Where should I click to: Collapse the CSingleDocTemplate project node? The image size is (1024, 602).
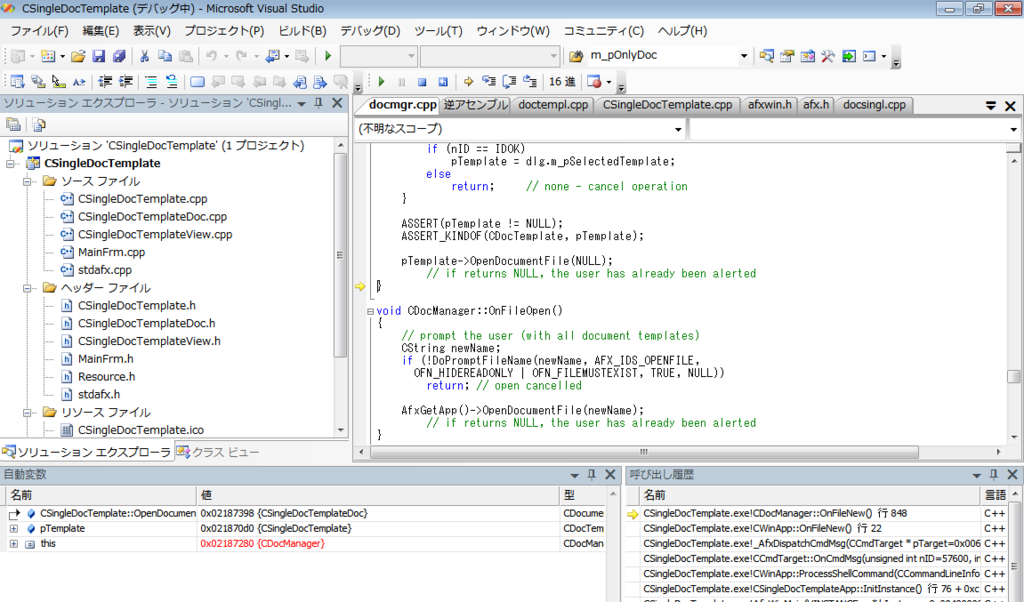10,163
